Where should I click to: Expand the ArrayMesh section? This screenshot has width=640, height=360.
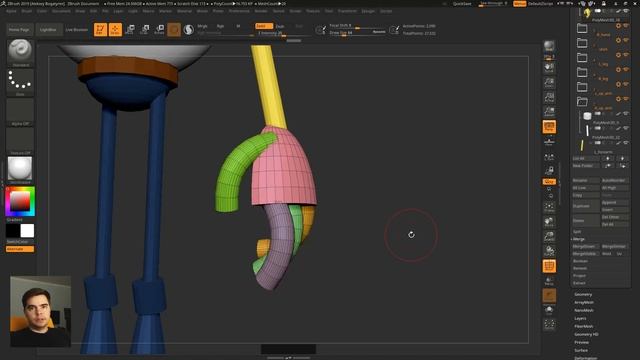pos(584,302)
